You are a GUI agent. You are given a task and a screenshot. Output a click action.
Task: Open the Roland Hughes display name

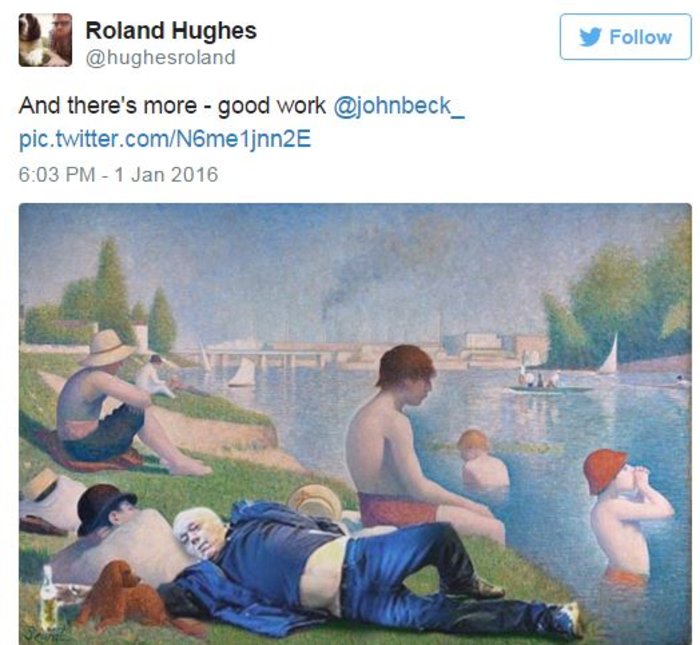(171, 30)
